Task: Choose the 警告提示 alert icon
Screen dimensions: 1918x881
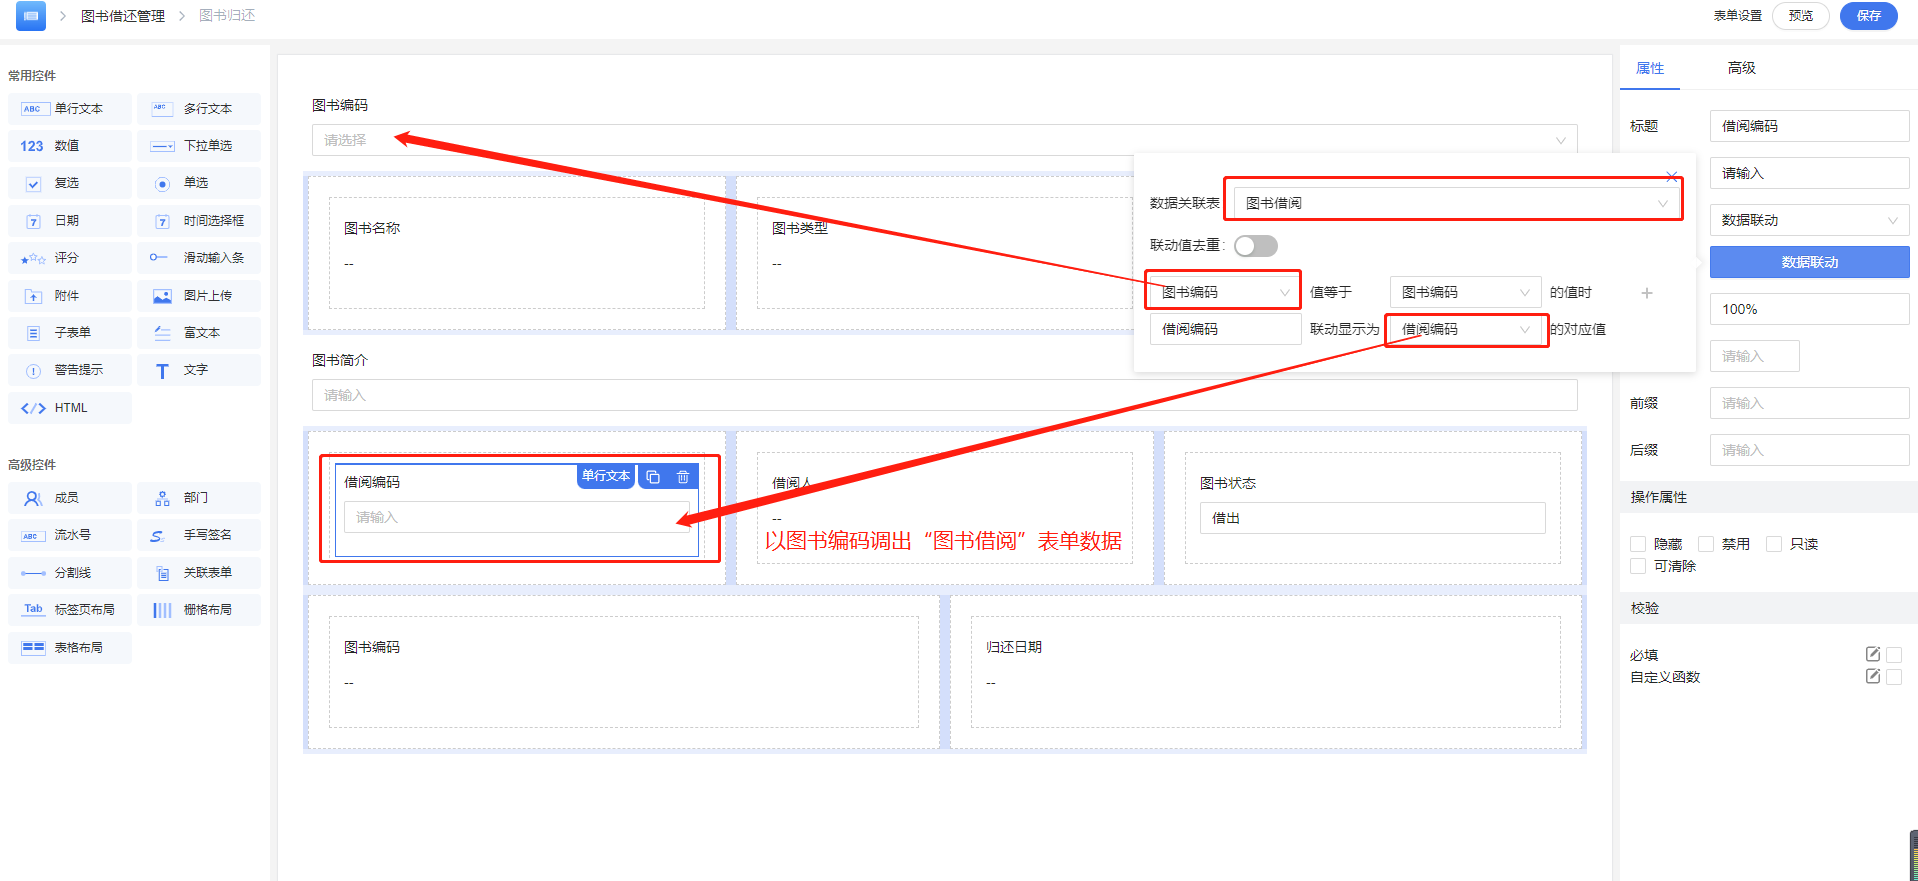Action: point(33,371)
